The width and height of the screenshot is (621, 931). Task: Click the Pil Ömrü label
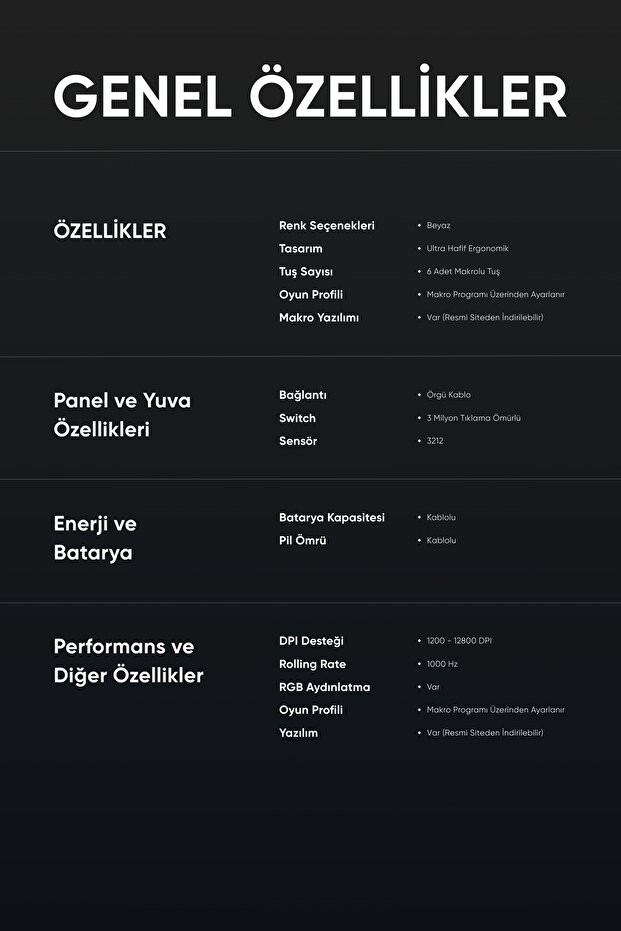click(302, 541)
